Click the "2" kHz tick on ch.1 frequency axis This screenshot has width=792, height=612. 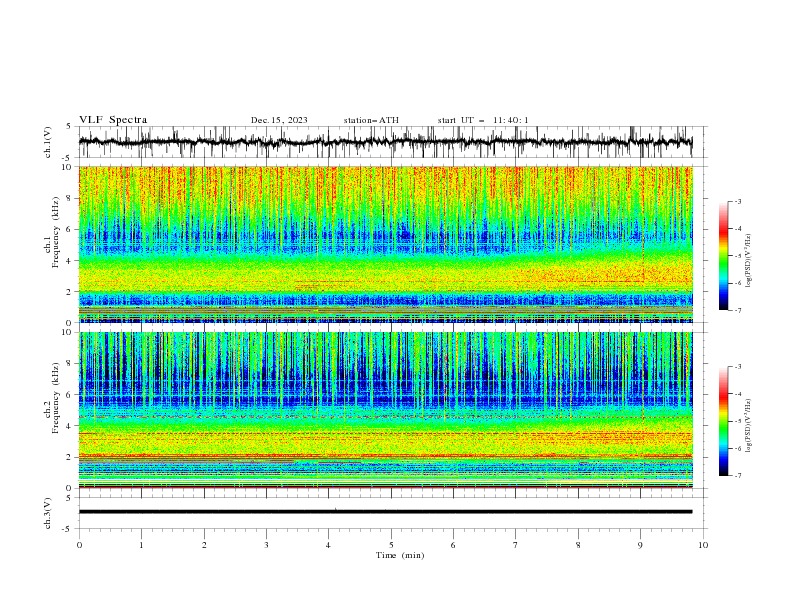pyautogui.click(x=70, y=292)
